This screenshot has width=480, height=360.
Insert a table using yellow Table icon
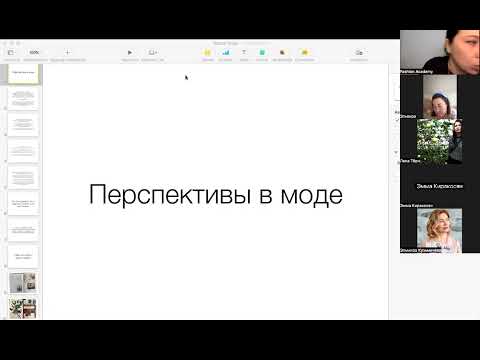tap(207, 52)
